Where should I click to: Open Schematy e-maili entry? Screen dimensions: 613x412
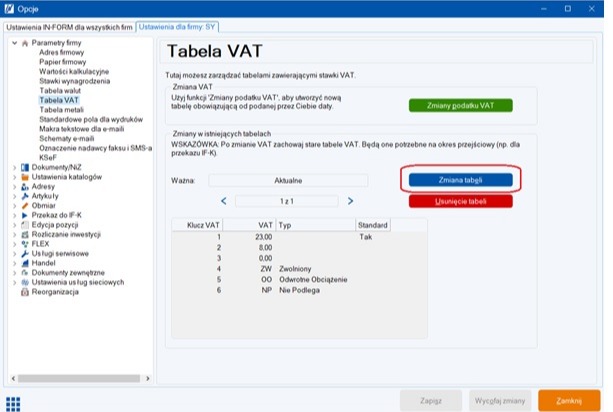click(66, 138)
